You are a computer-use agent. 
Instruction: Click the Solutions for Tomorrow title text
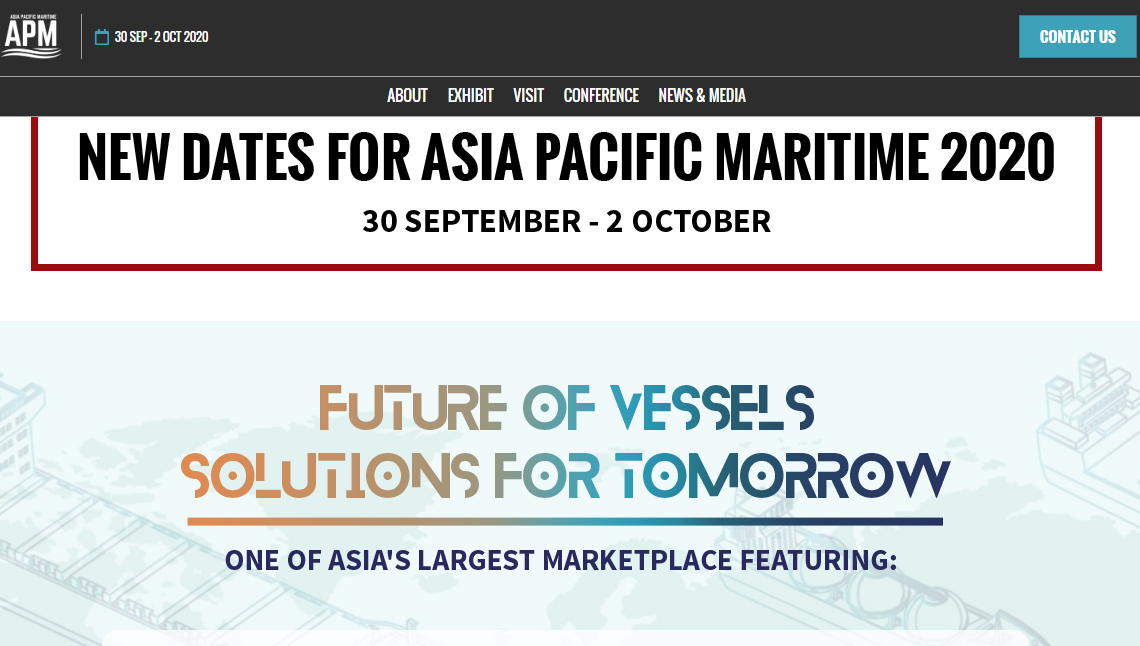coord(566,474)
